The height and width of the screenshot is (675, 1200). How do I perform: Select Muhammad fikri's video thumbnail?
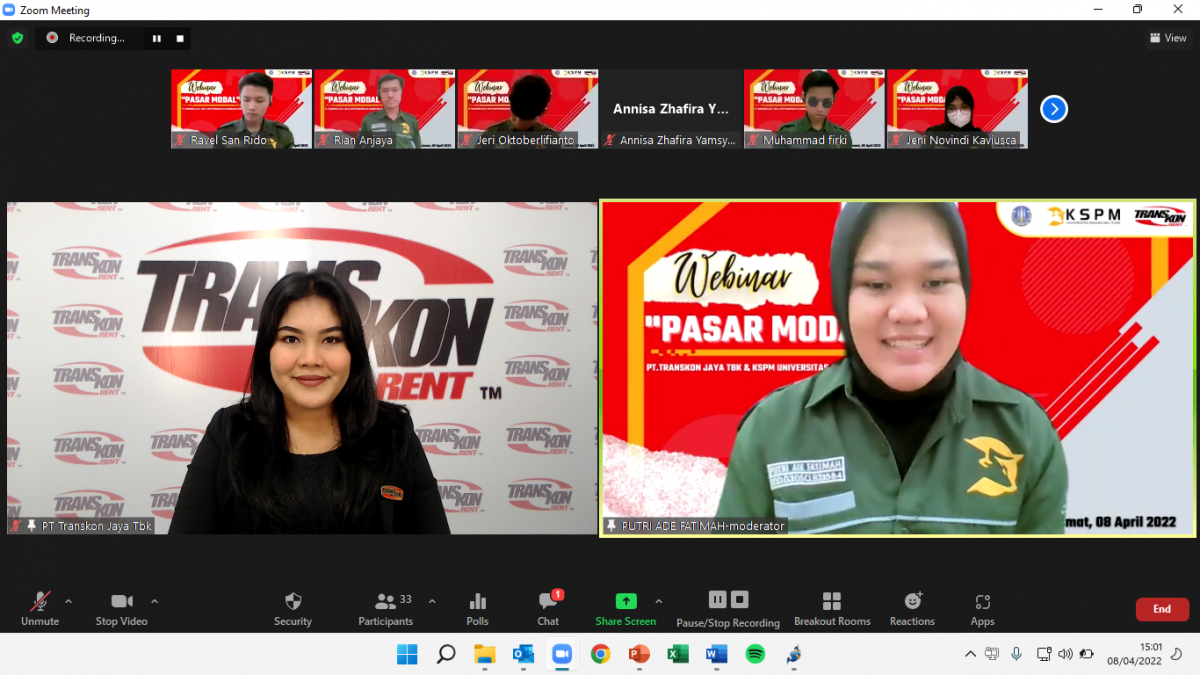pyautogui.click(x=814, y=109)
